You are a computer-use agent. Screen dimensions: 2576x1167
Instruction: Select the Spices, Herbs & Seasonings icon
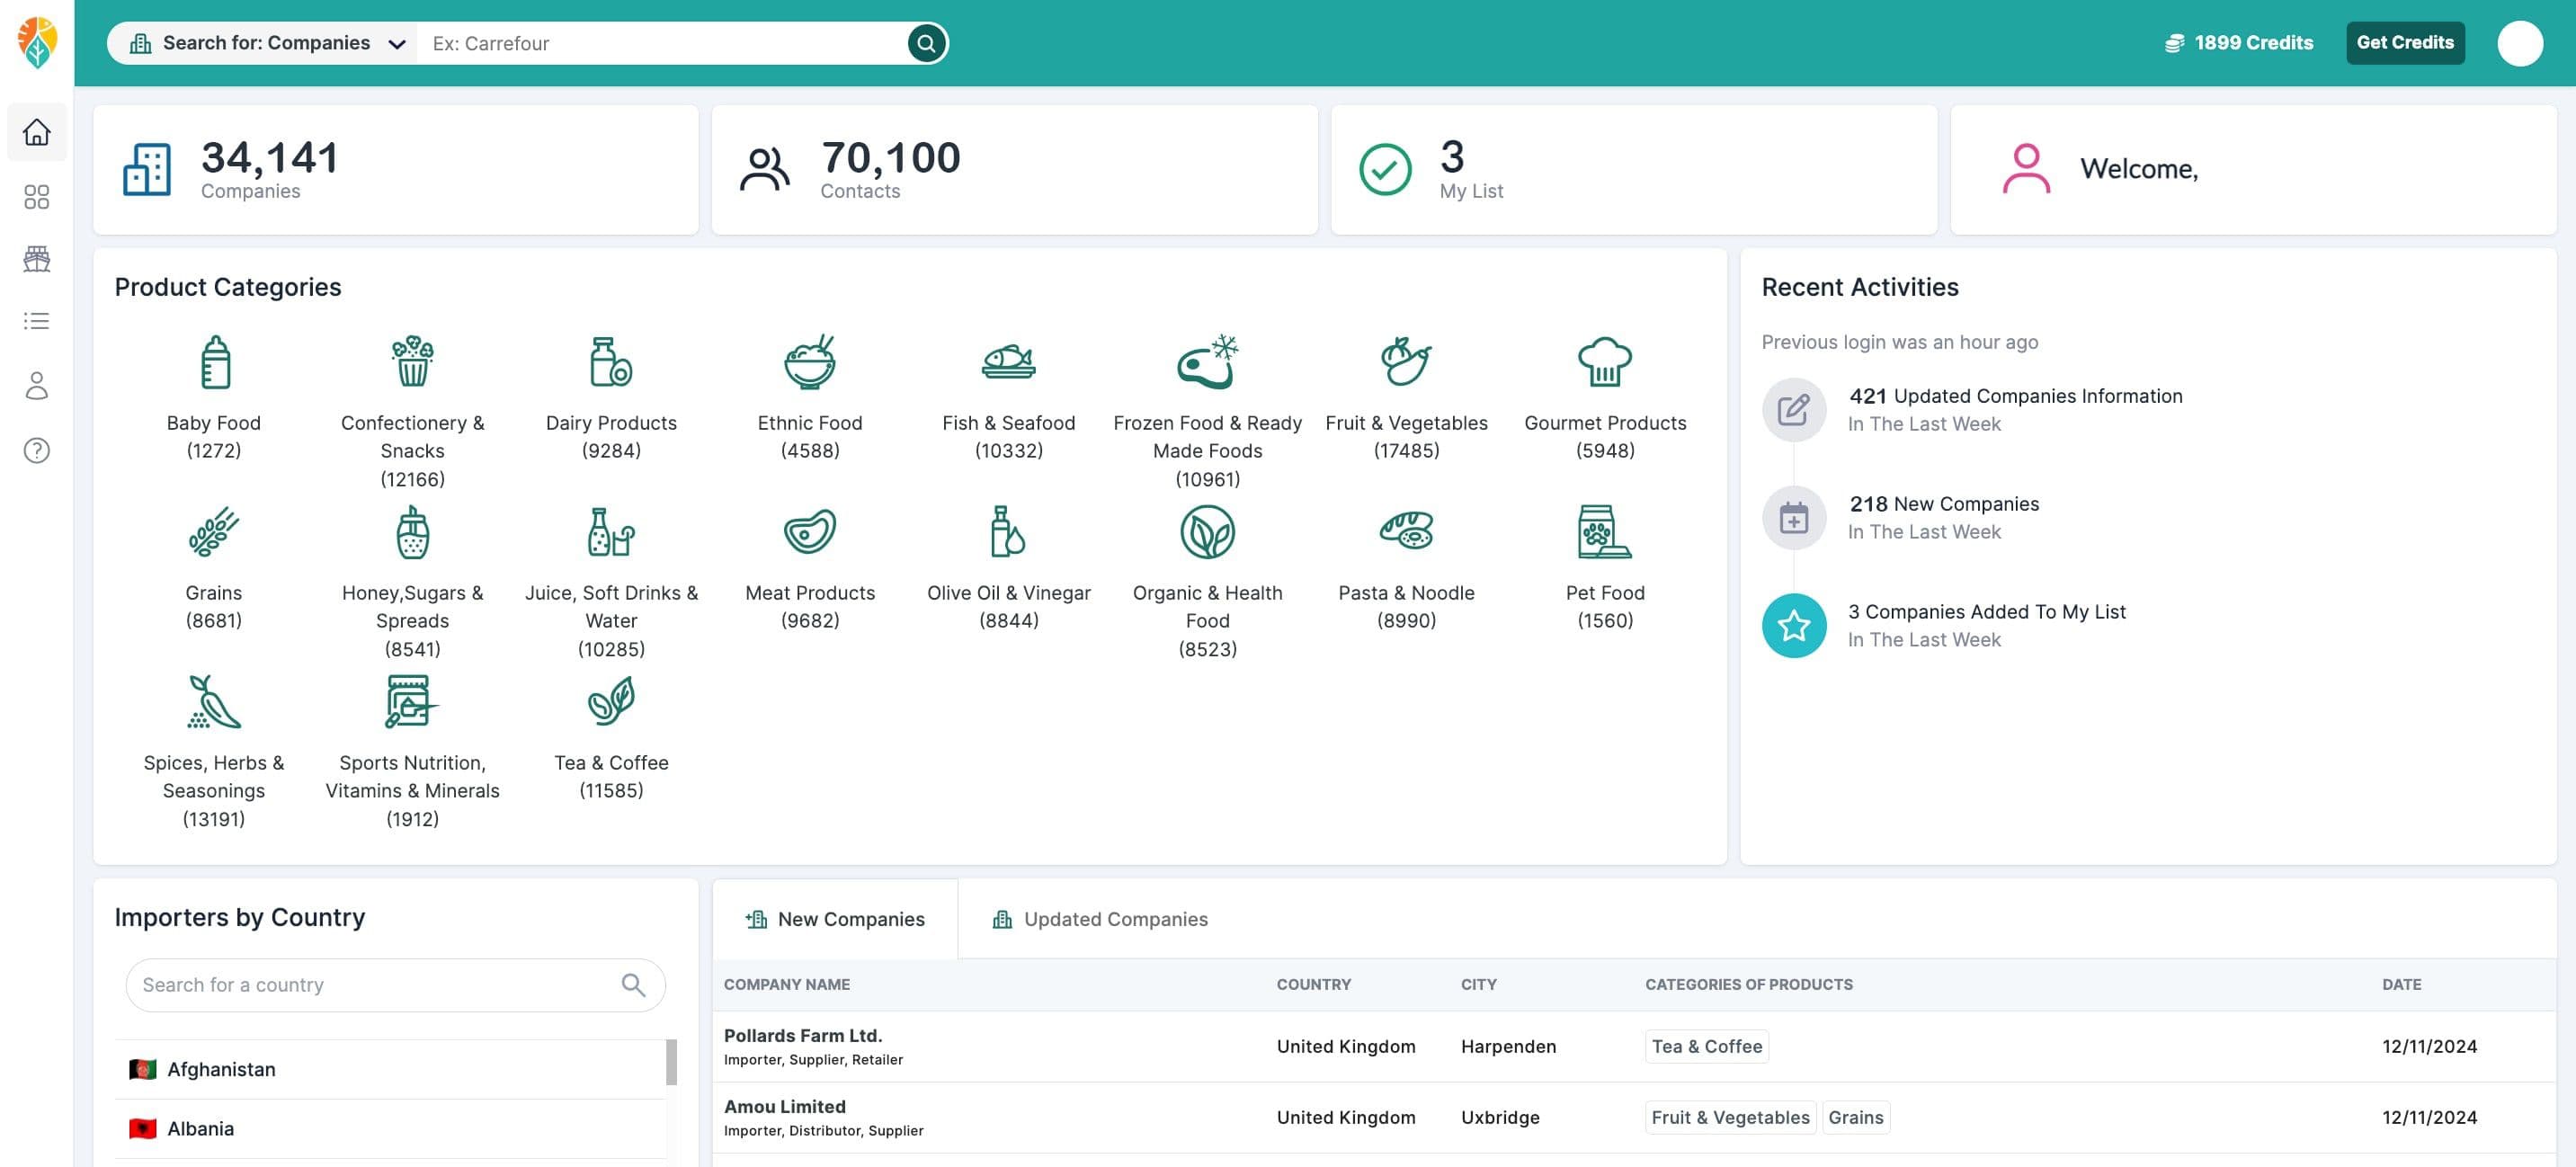pyautogui.click(x=214, y=701)
